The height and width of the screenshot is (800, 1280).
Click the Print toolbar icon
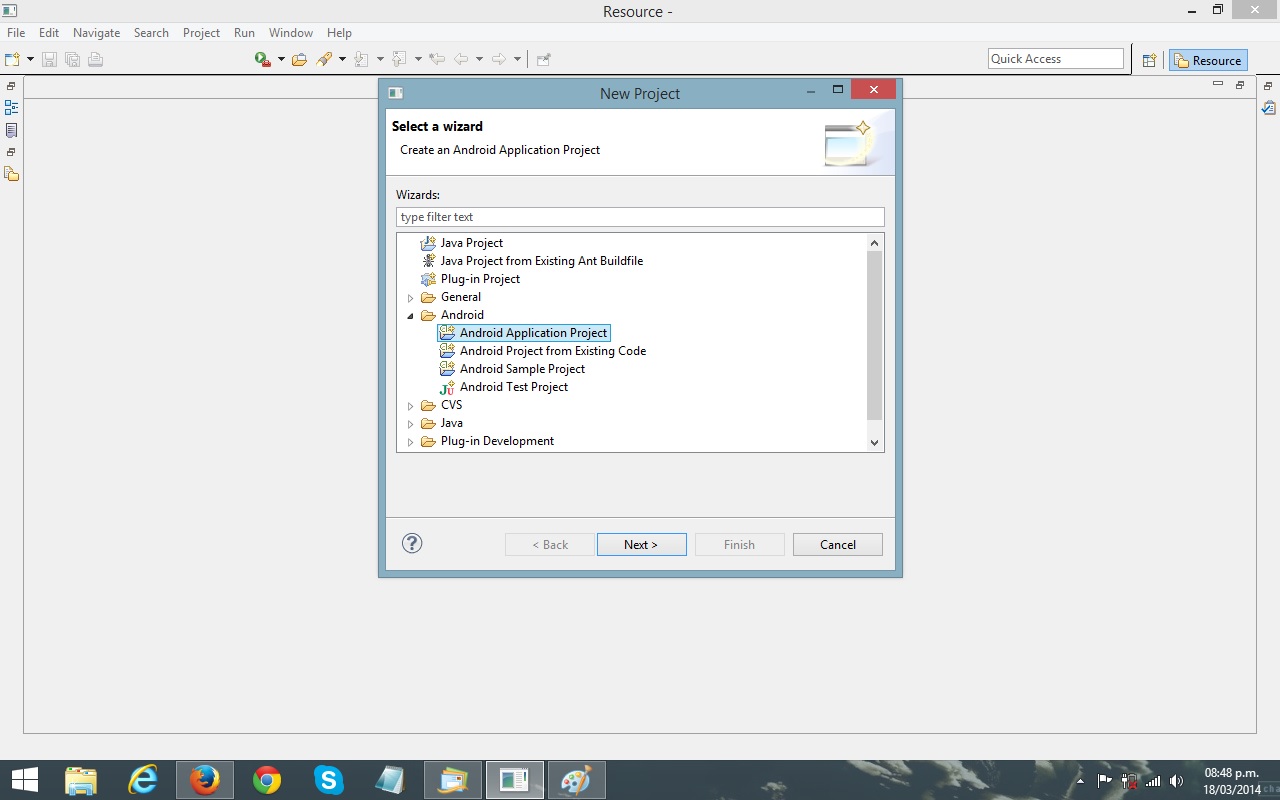95,59
